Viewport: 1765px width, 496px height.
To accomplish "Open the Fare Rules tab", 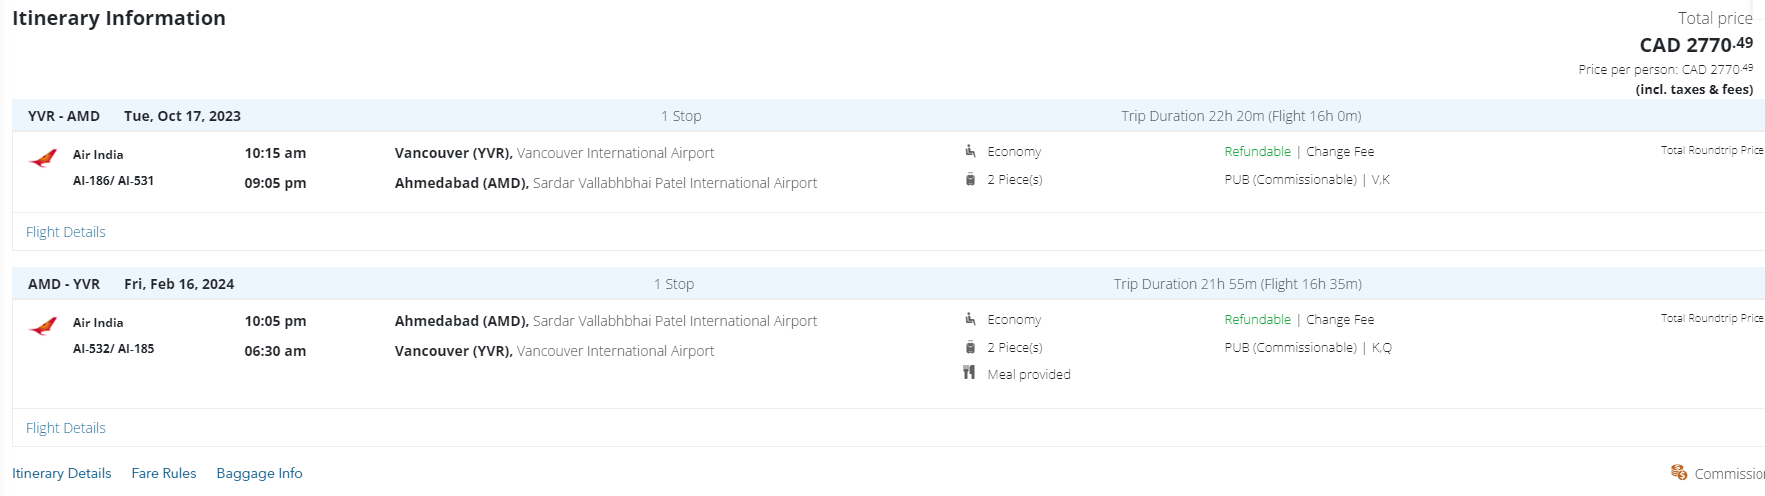I will pos(164,473).
